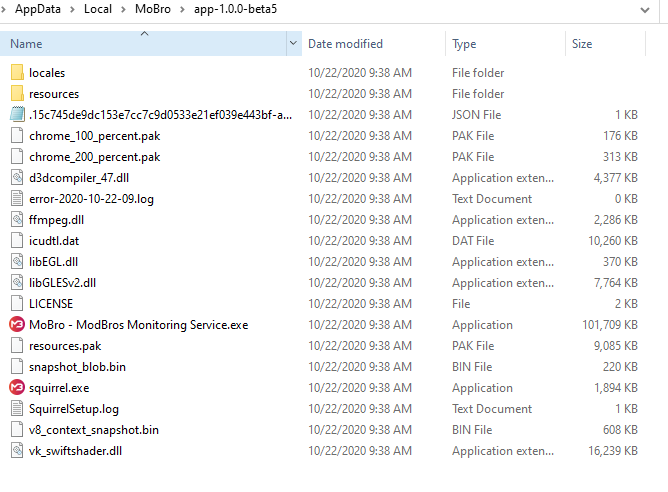
Task: Select chrome_100_percent.pak file name
Action: coord(95,136)
